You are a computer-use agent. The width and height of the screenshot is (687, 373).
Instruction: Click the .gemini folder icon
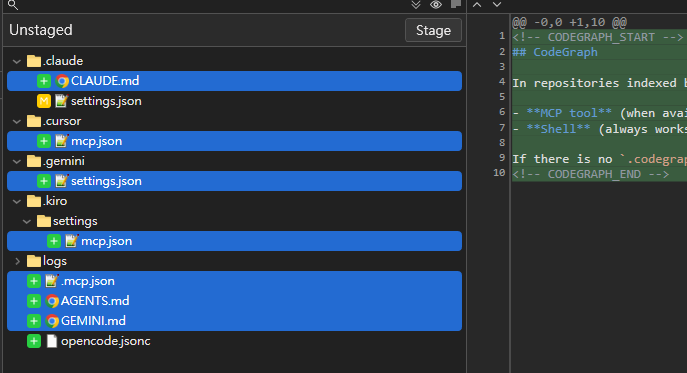(34, 161)
